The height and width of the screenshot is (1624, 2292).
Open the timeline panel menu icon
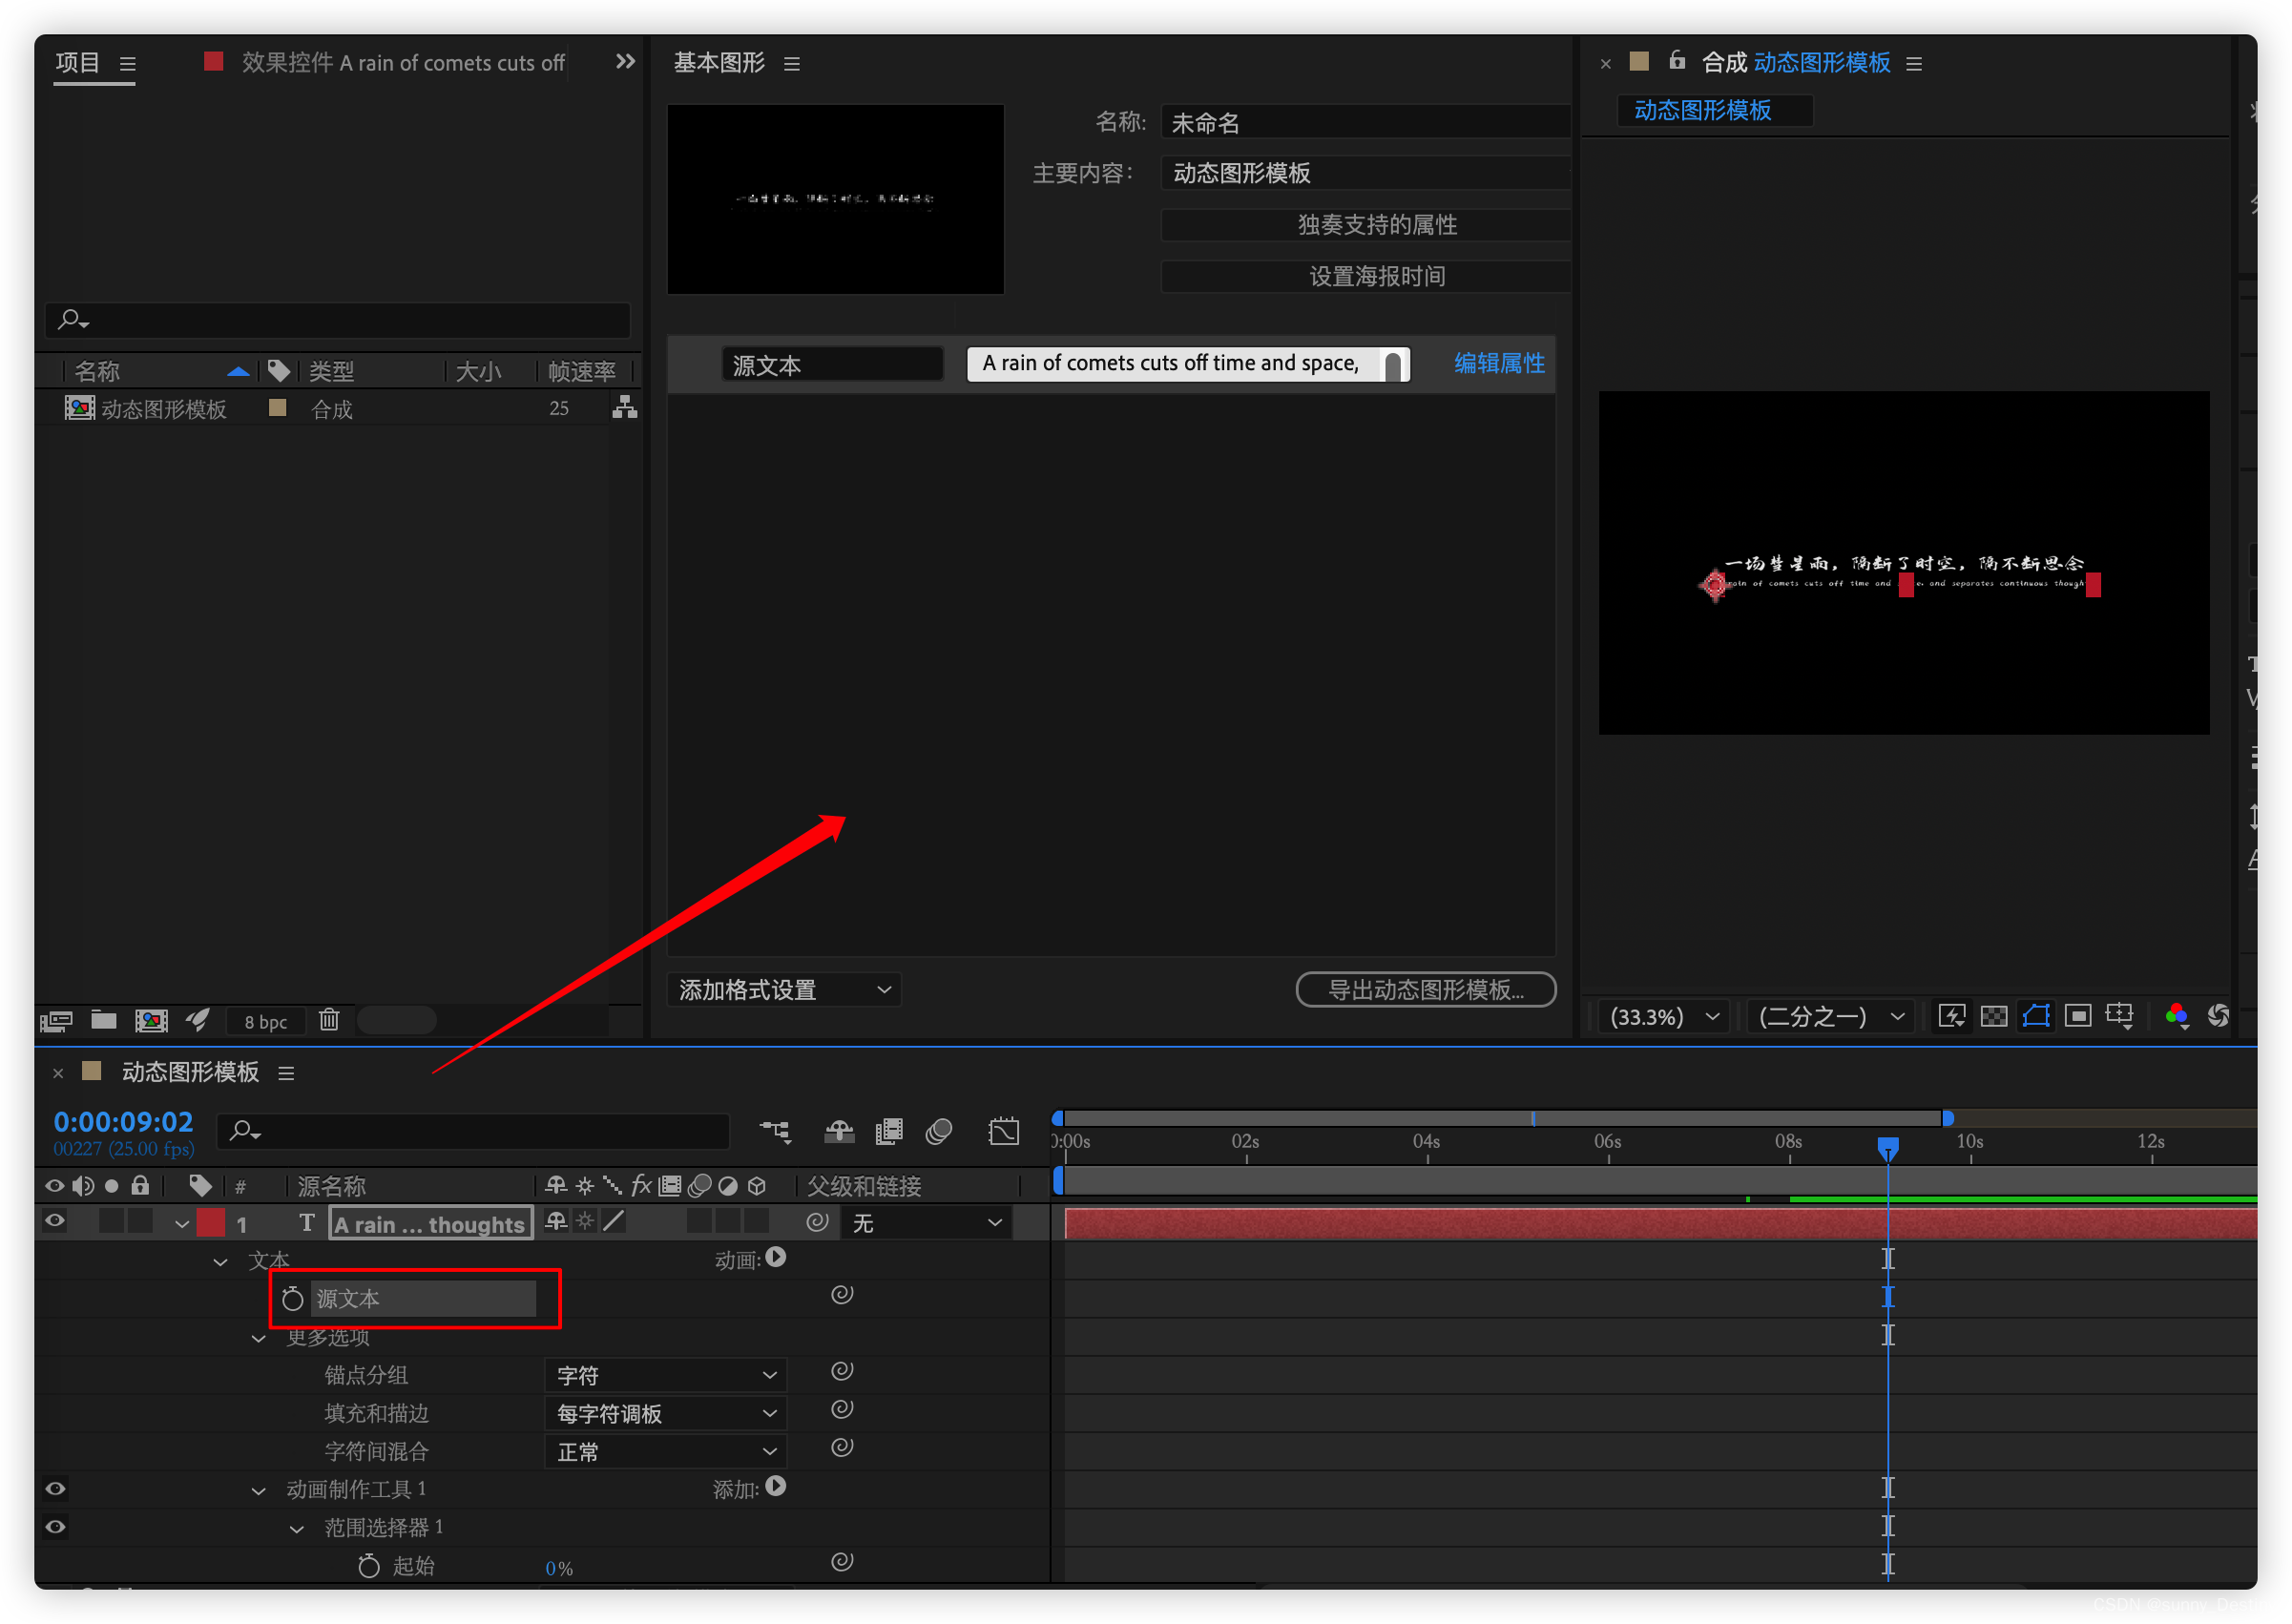pyautogui.click(x=286, y=1073)
